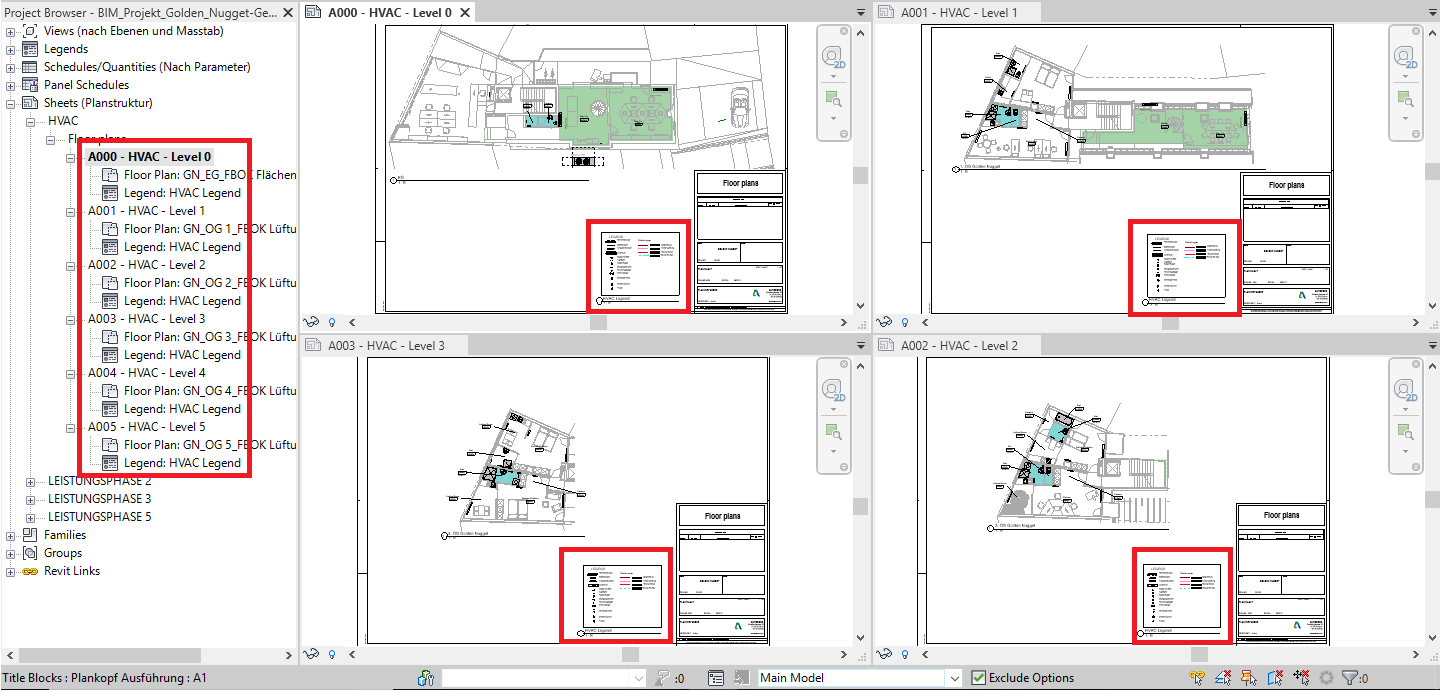
Task: Toggle Reveal Hidden Elements lightbulb in A002 view
Action: tap(903, 654)
